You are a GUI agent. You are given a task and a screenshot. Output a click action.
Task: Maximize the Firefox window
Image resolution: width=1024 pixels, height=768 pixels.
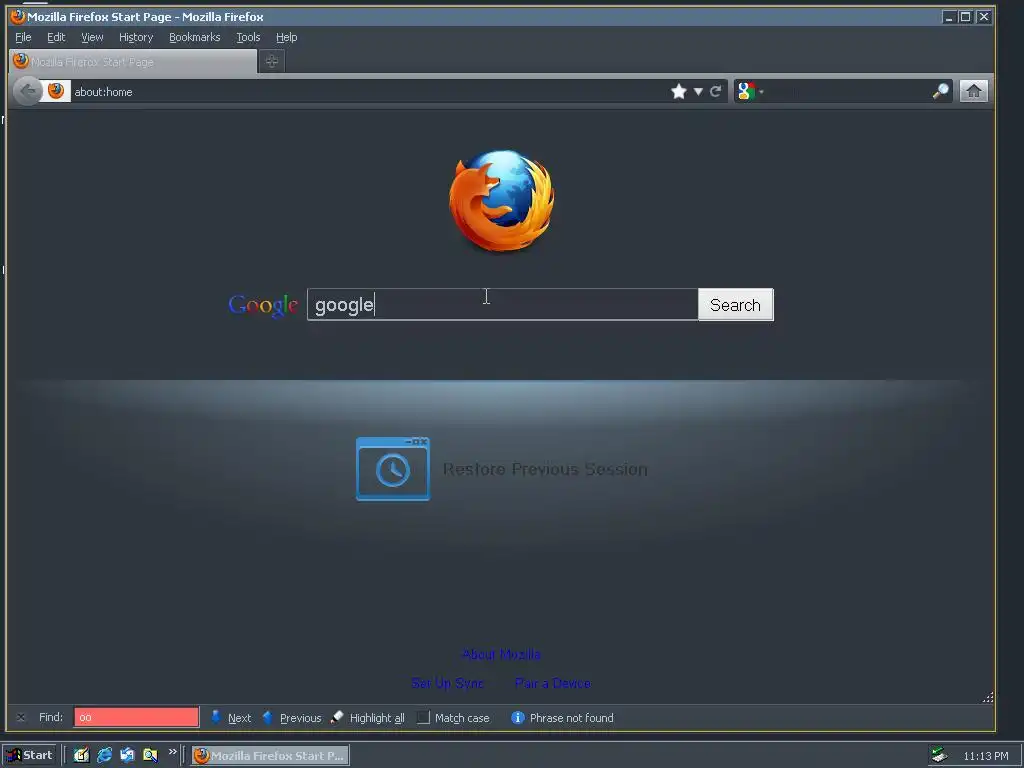965,16
